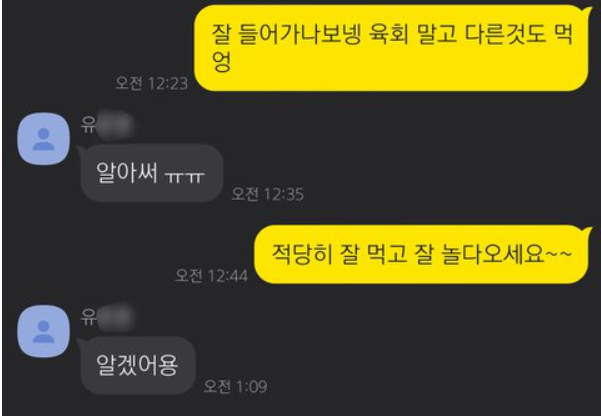
Task: Tap sender name 유 above 알겠어용
Action: (x=89, y=317)
